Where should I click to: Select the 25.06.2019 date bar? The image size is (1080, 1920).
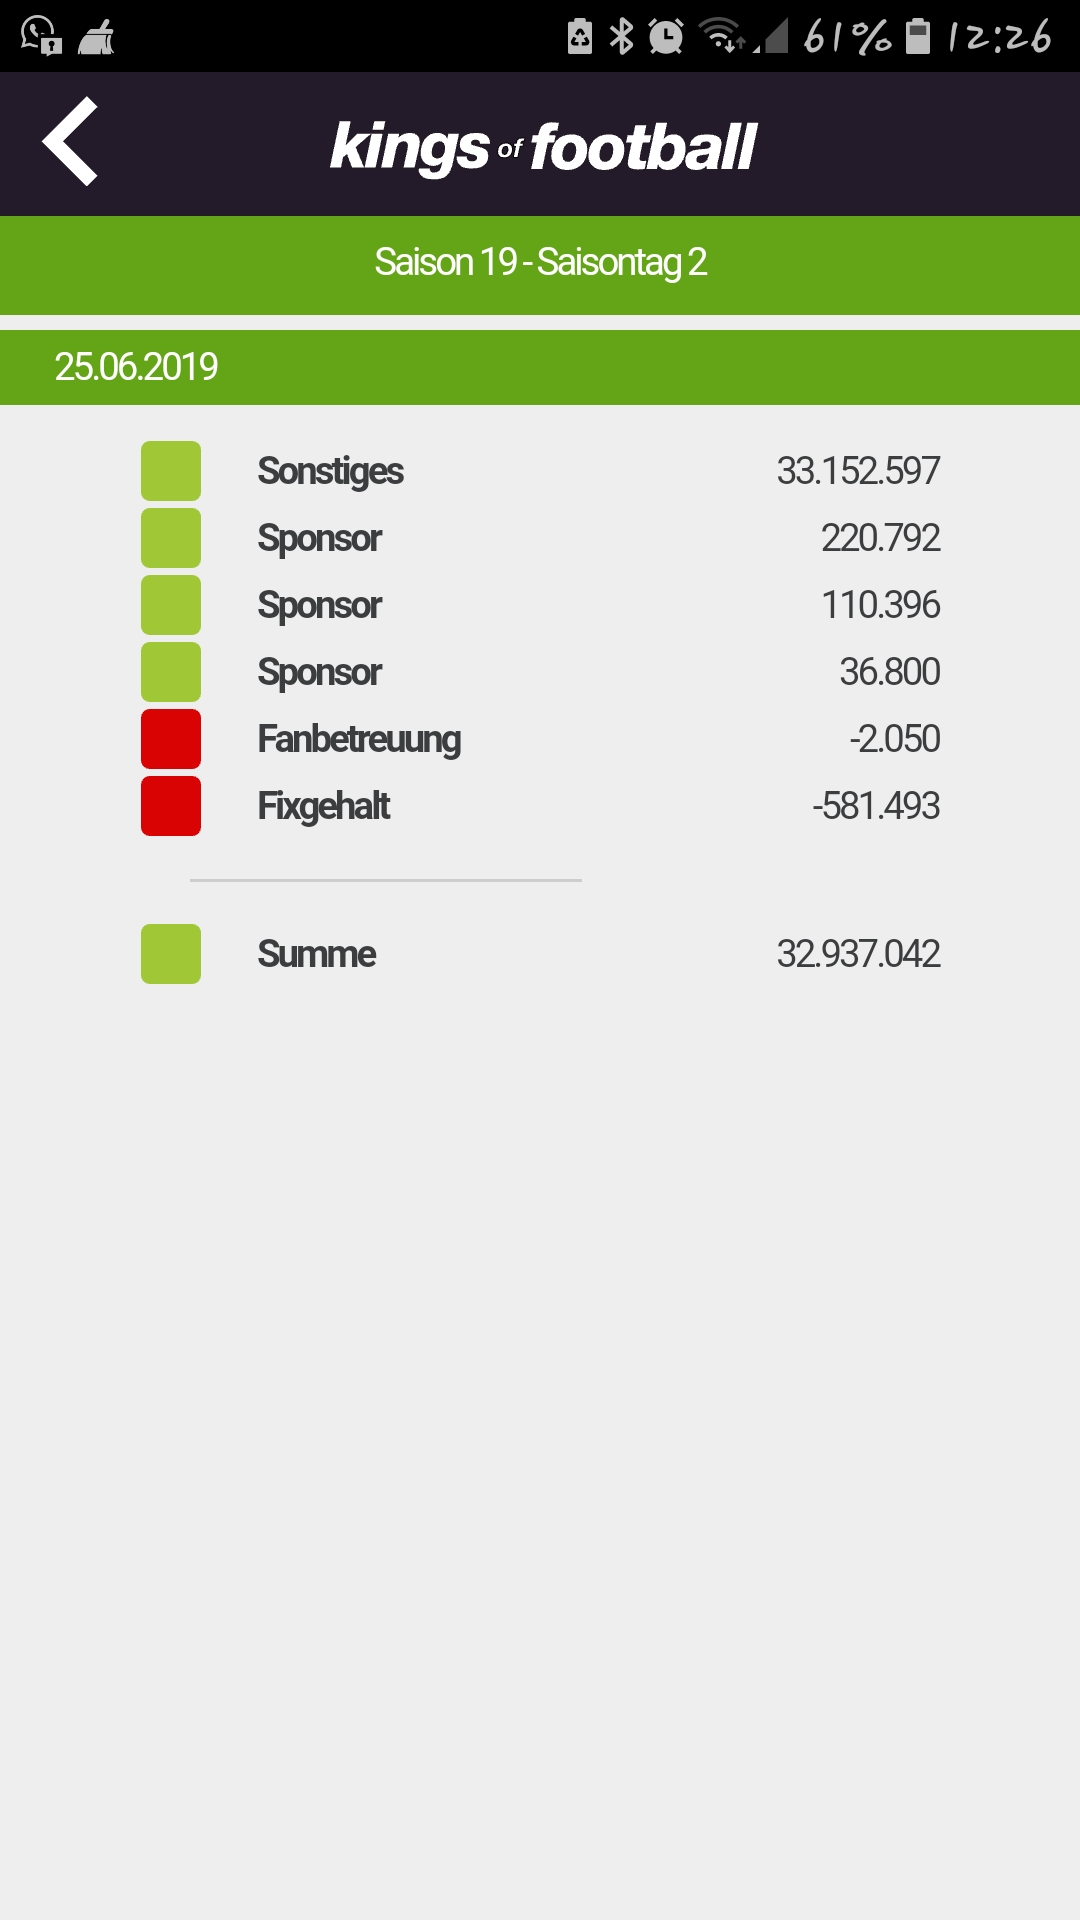pyautogui.click(x=540, y=367)
